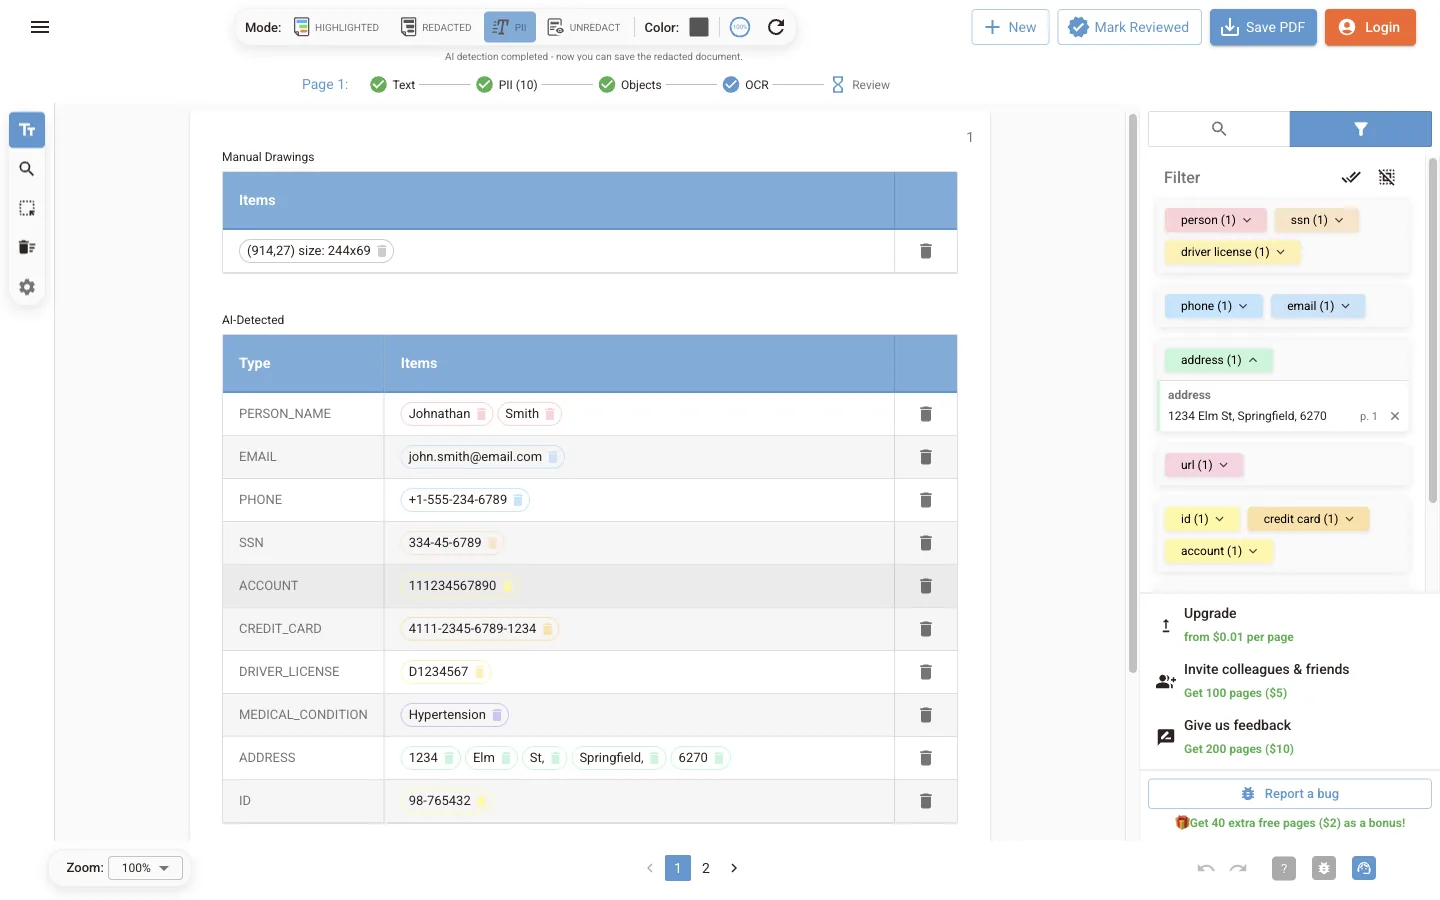Click the Save PDF button

[x=1263, y=27]
